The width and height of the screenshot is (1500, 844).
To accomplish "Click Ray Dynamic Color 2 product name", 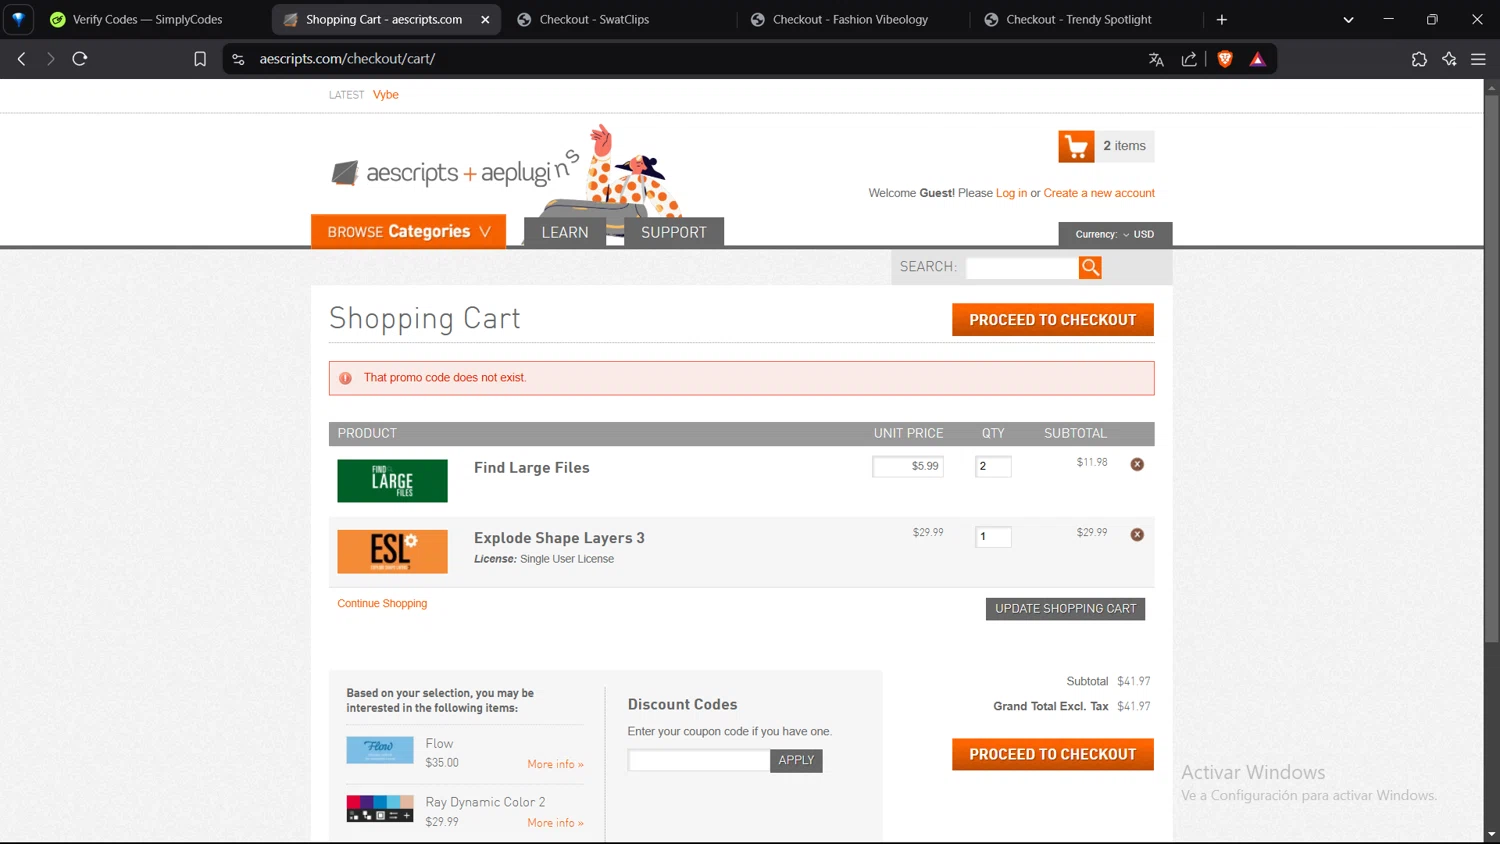I will tap(485, 802).
